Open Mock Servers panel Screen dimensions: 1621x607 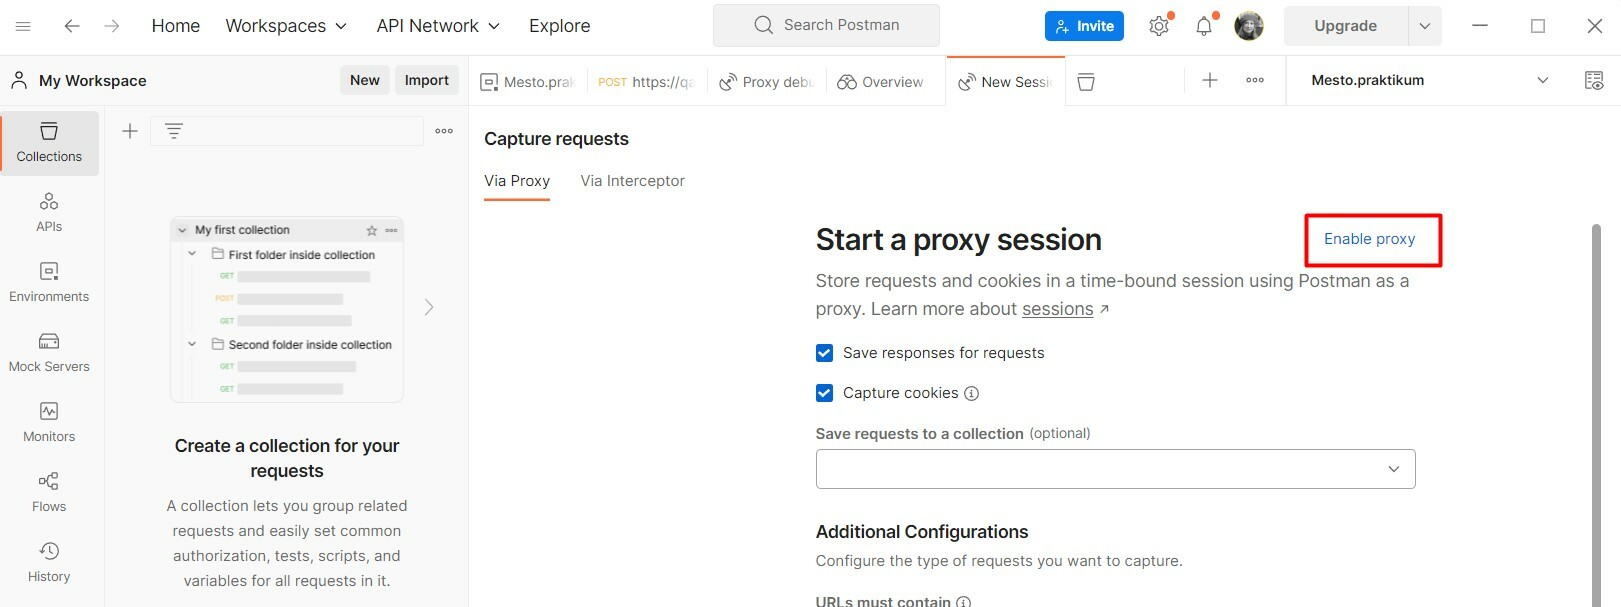[x=49, y=353]
